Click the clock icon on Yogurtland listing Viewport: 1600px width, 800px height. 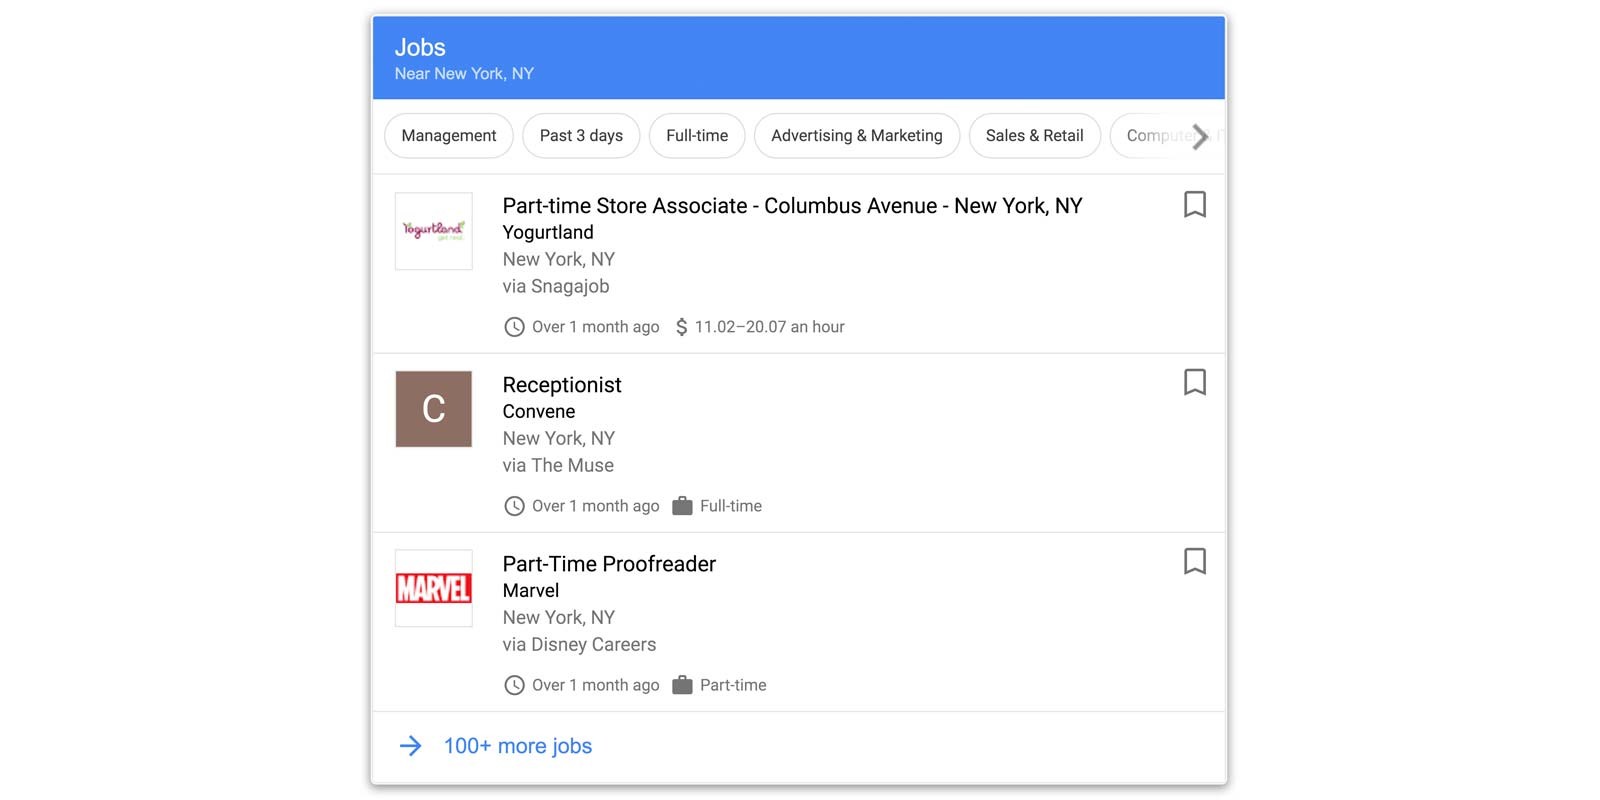[x=514, y=327]
